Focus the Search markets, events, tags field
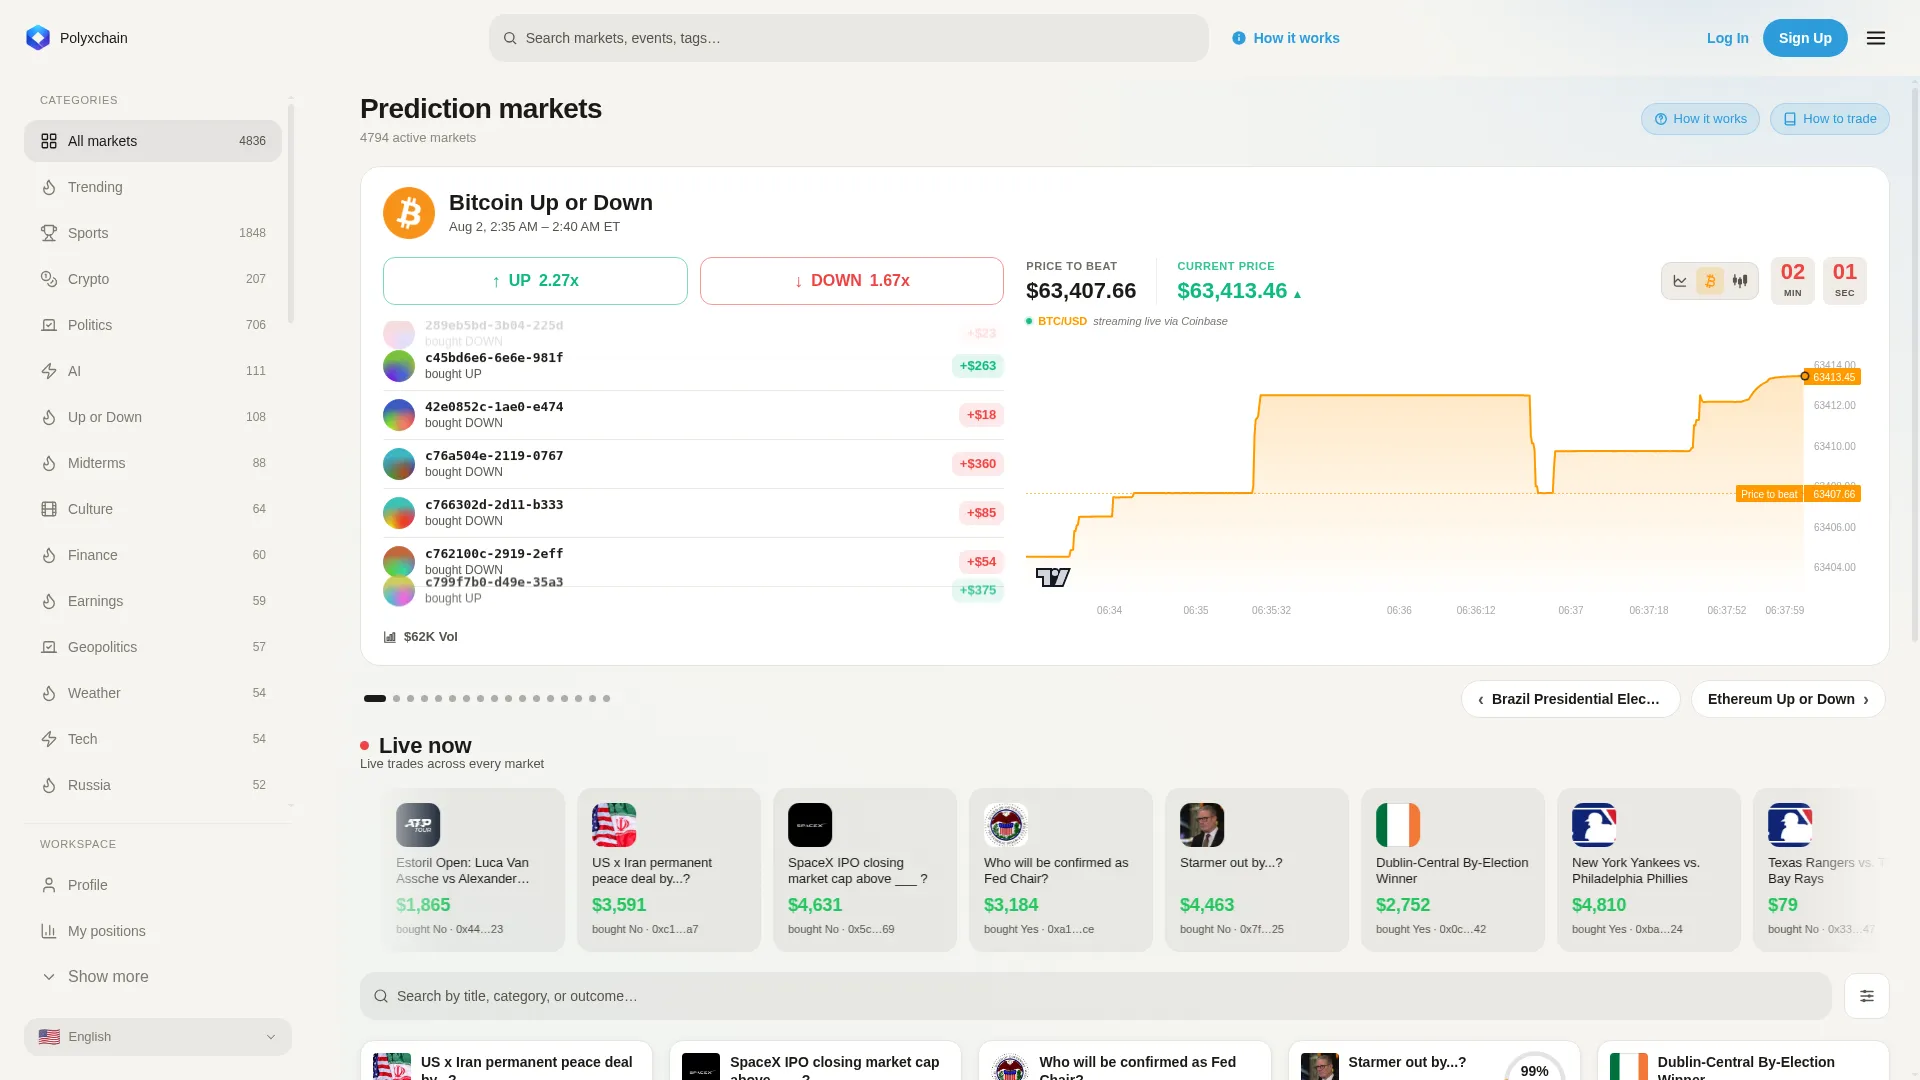1920x1080 pixels. 849,38
